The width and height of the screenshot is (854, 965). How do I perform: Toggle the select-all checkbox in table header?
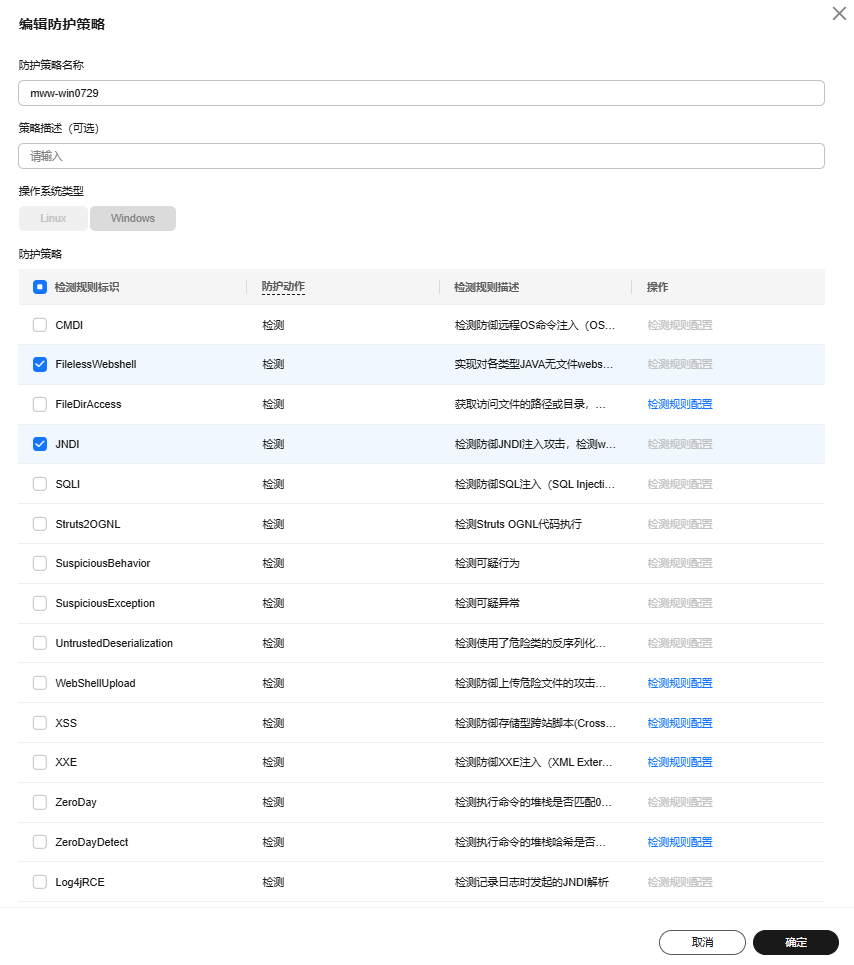pyautogui.click(x=40, y=287)
